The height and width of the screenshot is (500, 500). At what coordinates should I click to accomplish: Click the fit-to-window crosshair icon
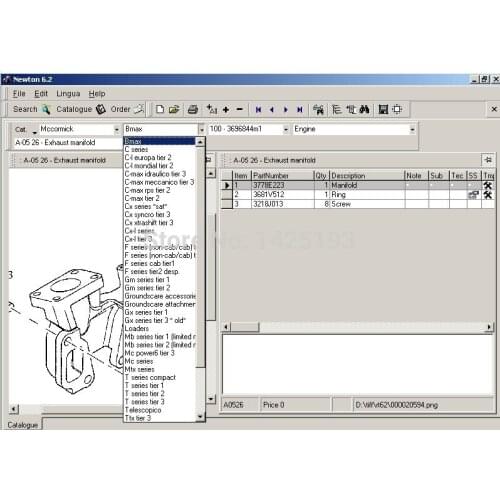[x=397, y=109]
